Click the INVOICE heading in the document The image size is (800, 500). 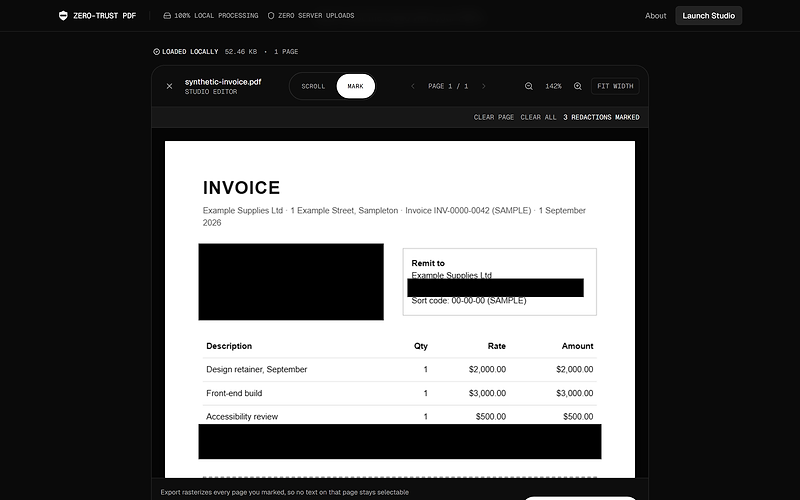pos(241,188)
